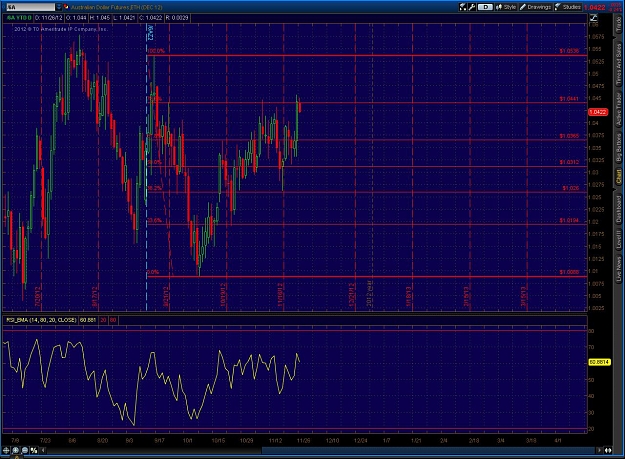Click the $1.0365 Fibonacci level label
The image size is (625, 459).
tap(569, 136)
